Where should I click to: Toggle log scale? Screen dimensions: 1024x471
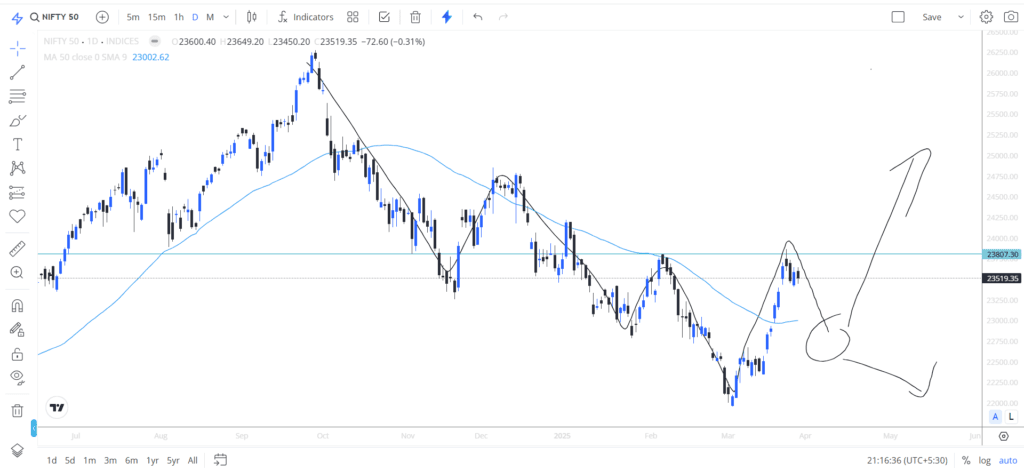(x=984, y=460)
